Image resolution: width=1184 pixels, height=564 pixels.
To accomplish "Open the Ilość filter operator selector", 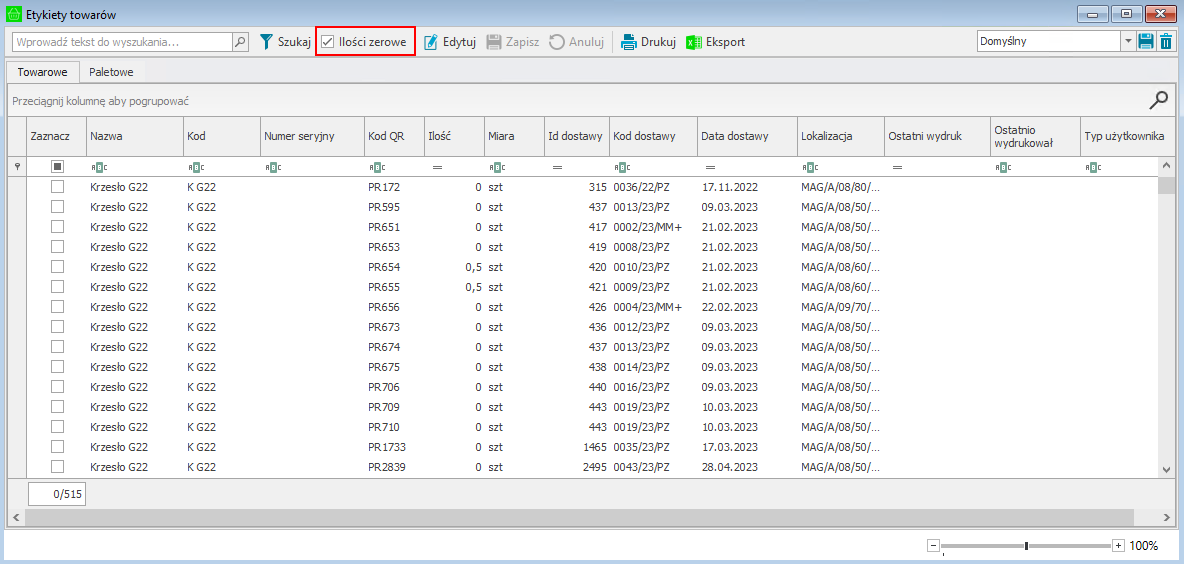I will pyautogui.click(x=437, y=167).
